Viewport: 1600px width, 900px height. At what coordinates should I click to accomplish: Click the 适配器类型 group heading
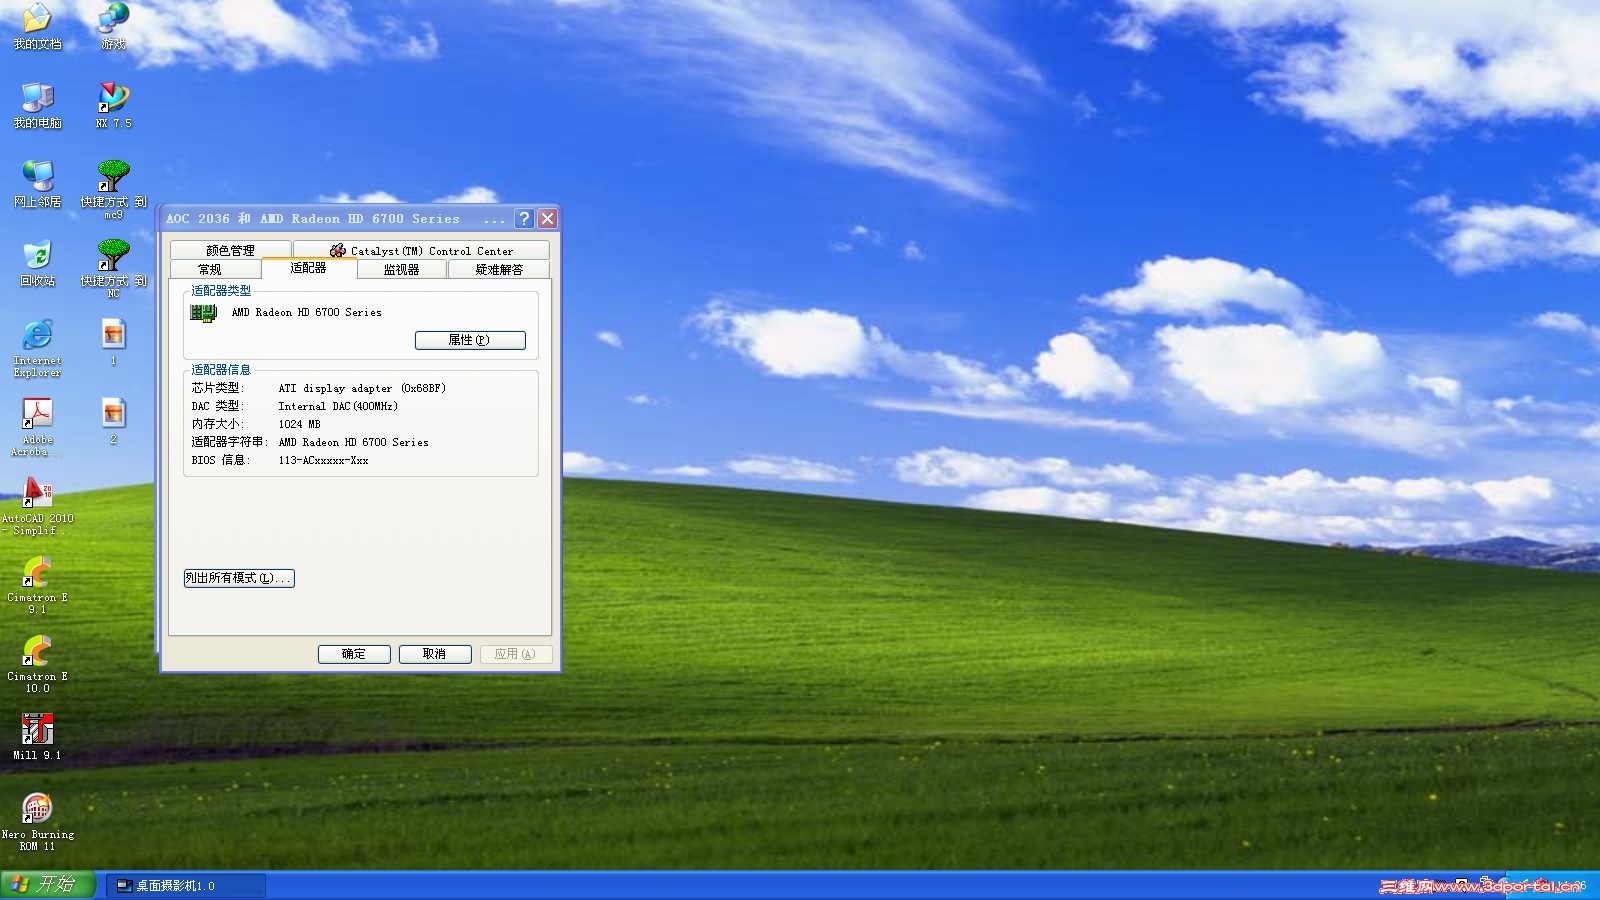click(x=221, y=291)
